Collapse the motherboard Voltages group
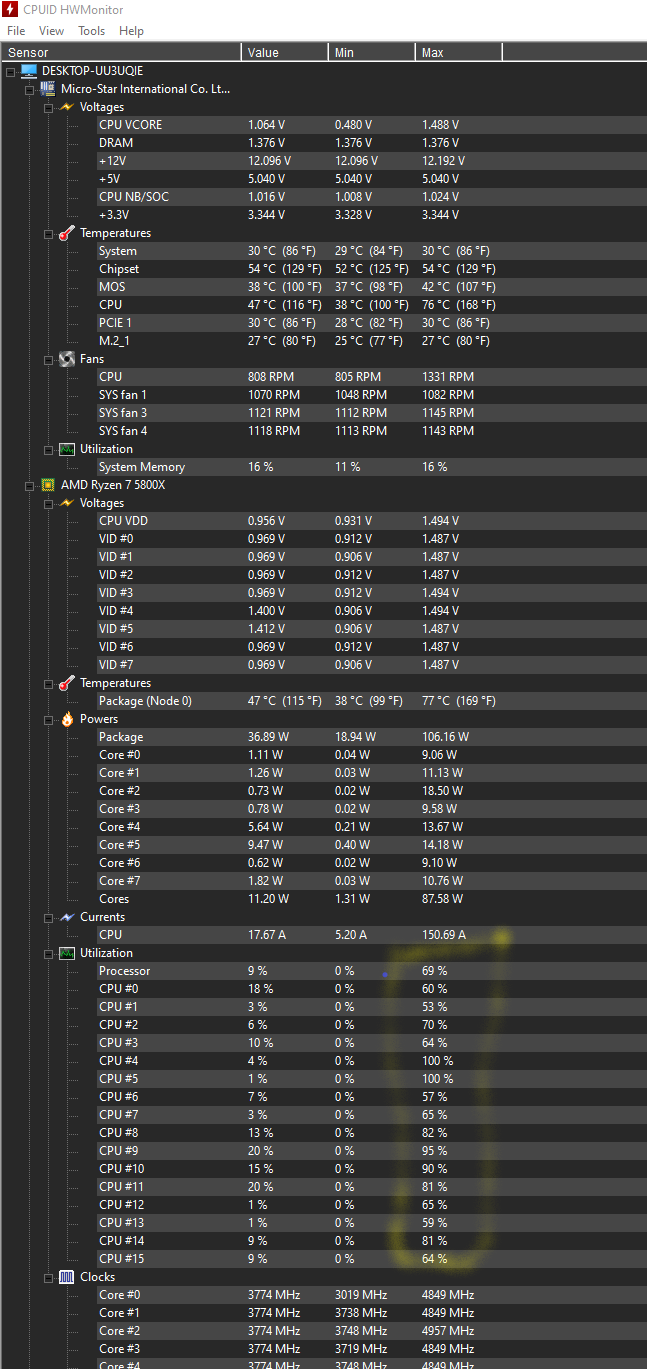 [x=49, y=107]
